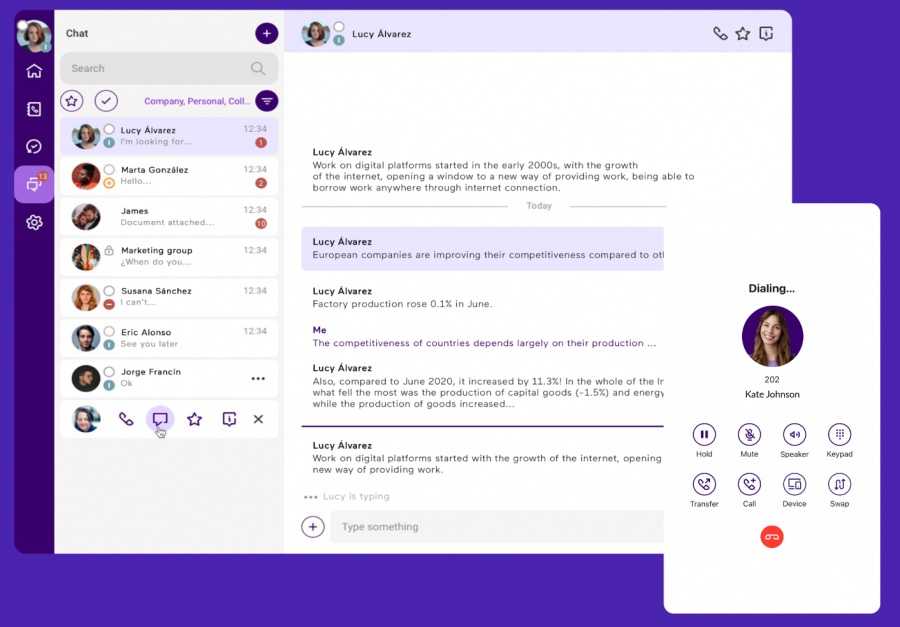Screen dimensions: 900x627
Task: Open the Jorge Francin conversation
Action: point(169,378)
